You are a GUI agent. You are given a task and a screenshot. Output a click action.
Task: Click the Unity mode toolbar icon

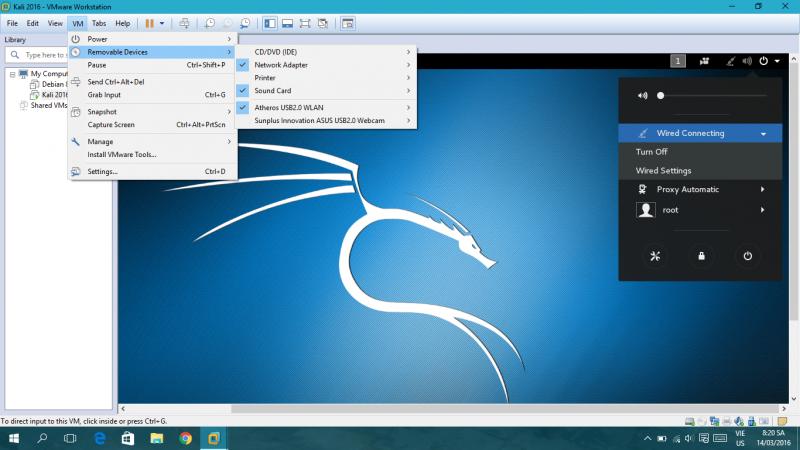coord(322,23)
